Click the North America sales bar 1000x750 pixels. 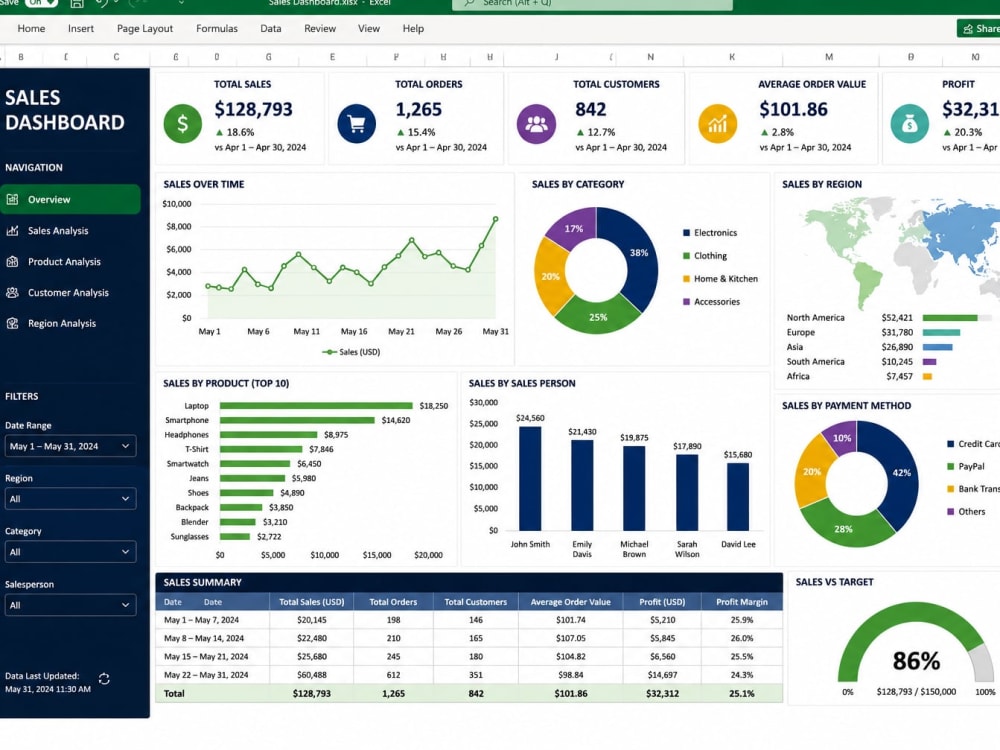click(x=950, y=318)
